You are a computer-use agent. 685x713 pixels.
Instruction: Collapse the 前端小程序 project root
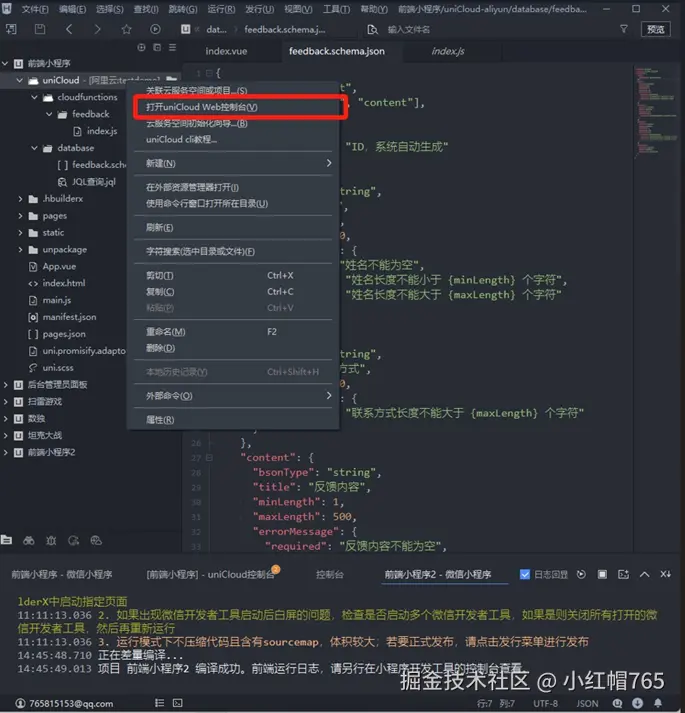[x=5, y=63]
